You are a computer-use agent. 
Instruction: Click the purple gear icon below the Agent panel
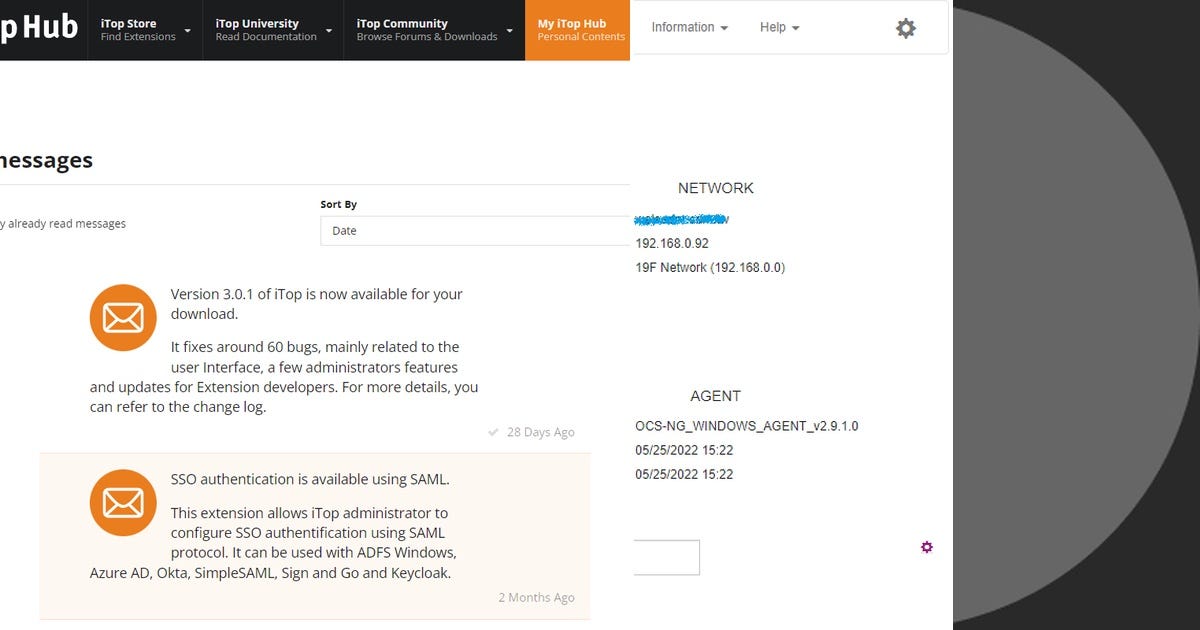point(926,547)
